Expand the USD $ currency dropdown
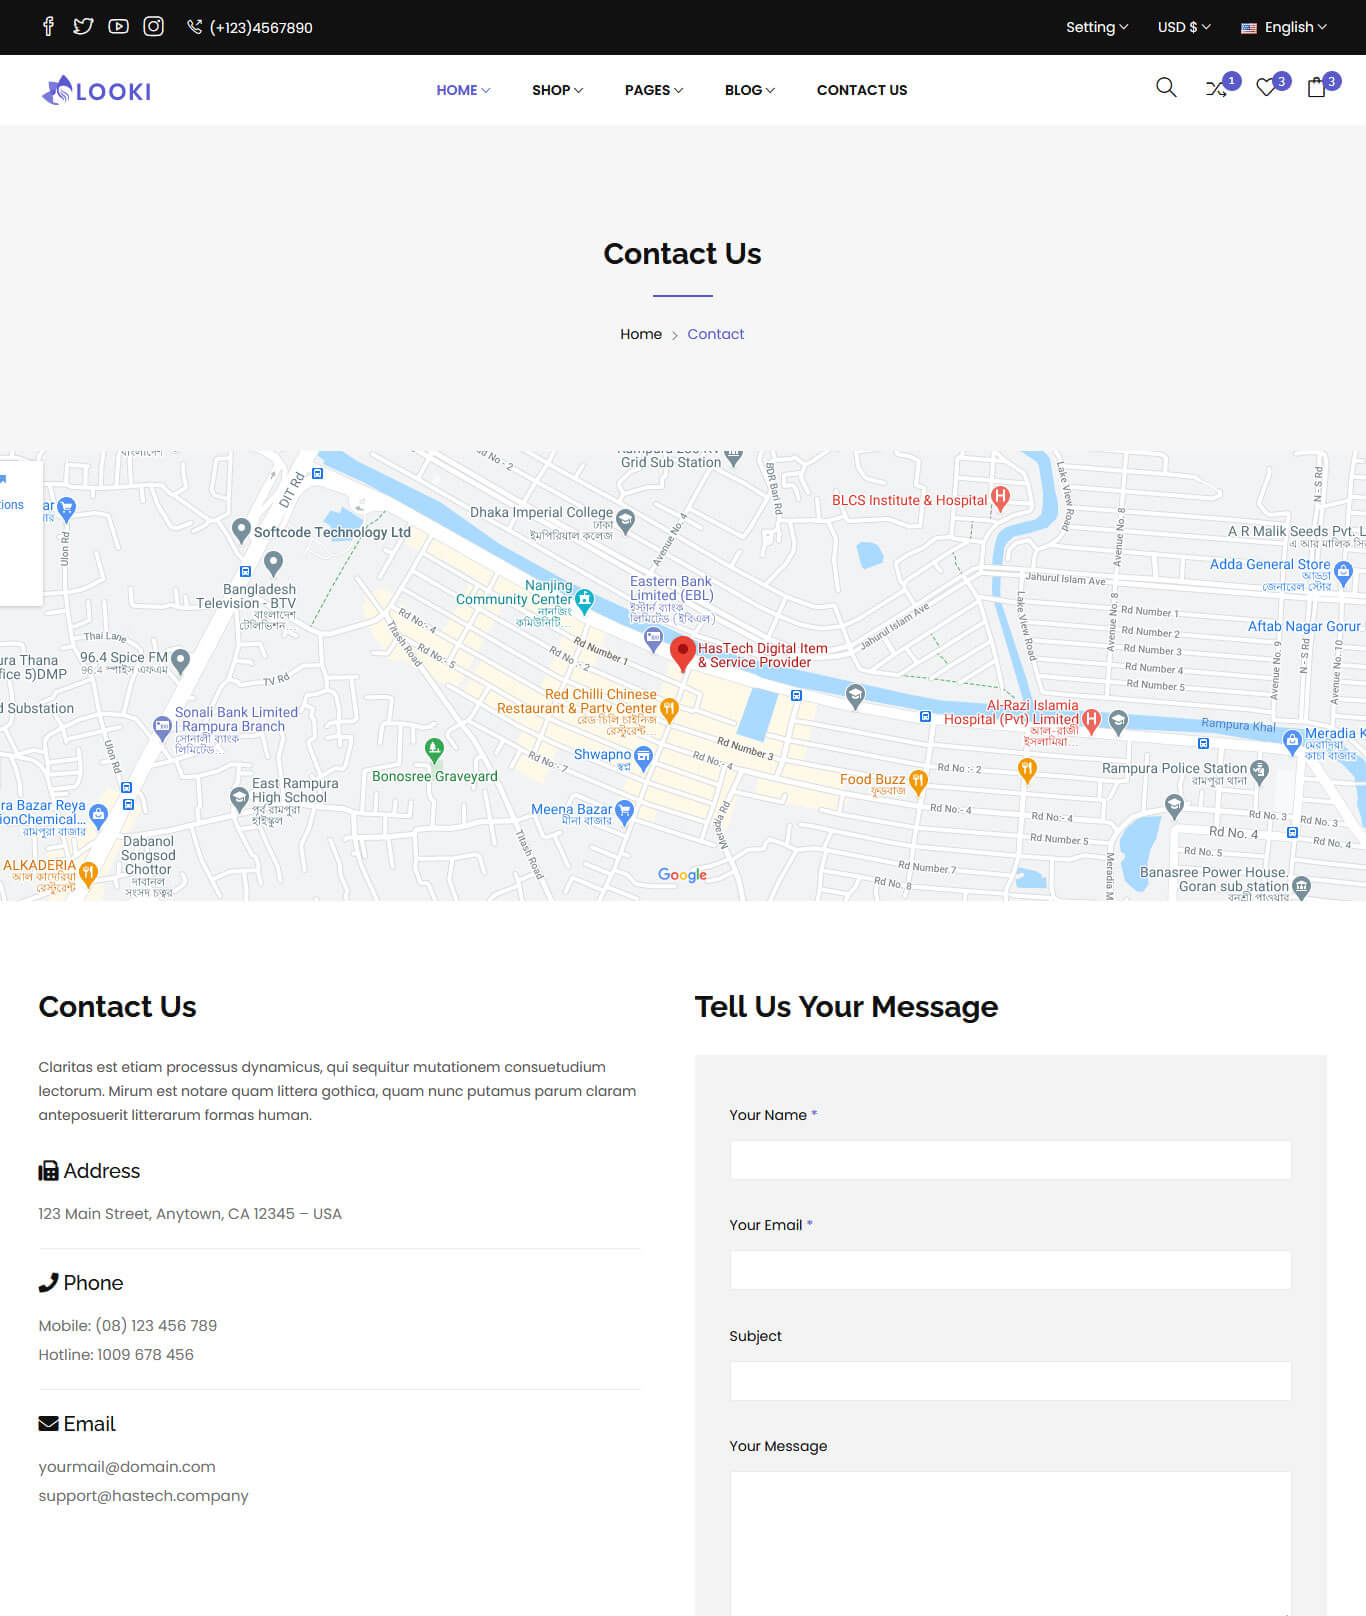Image resolution: width=1366 pixels, height=1616 pixels. coord(1183,27)
